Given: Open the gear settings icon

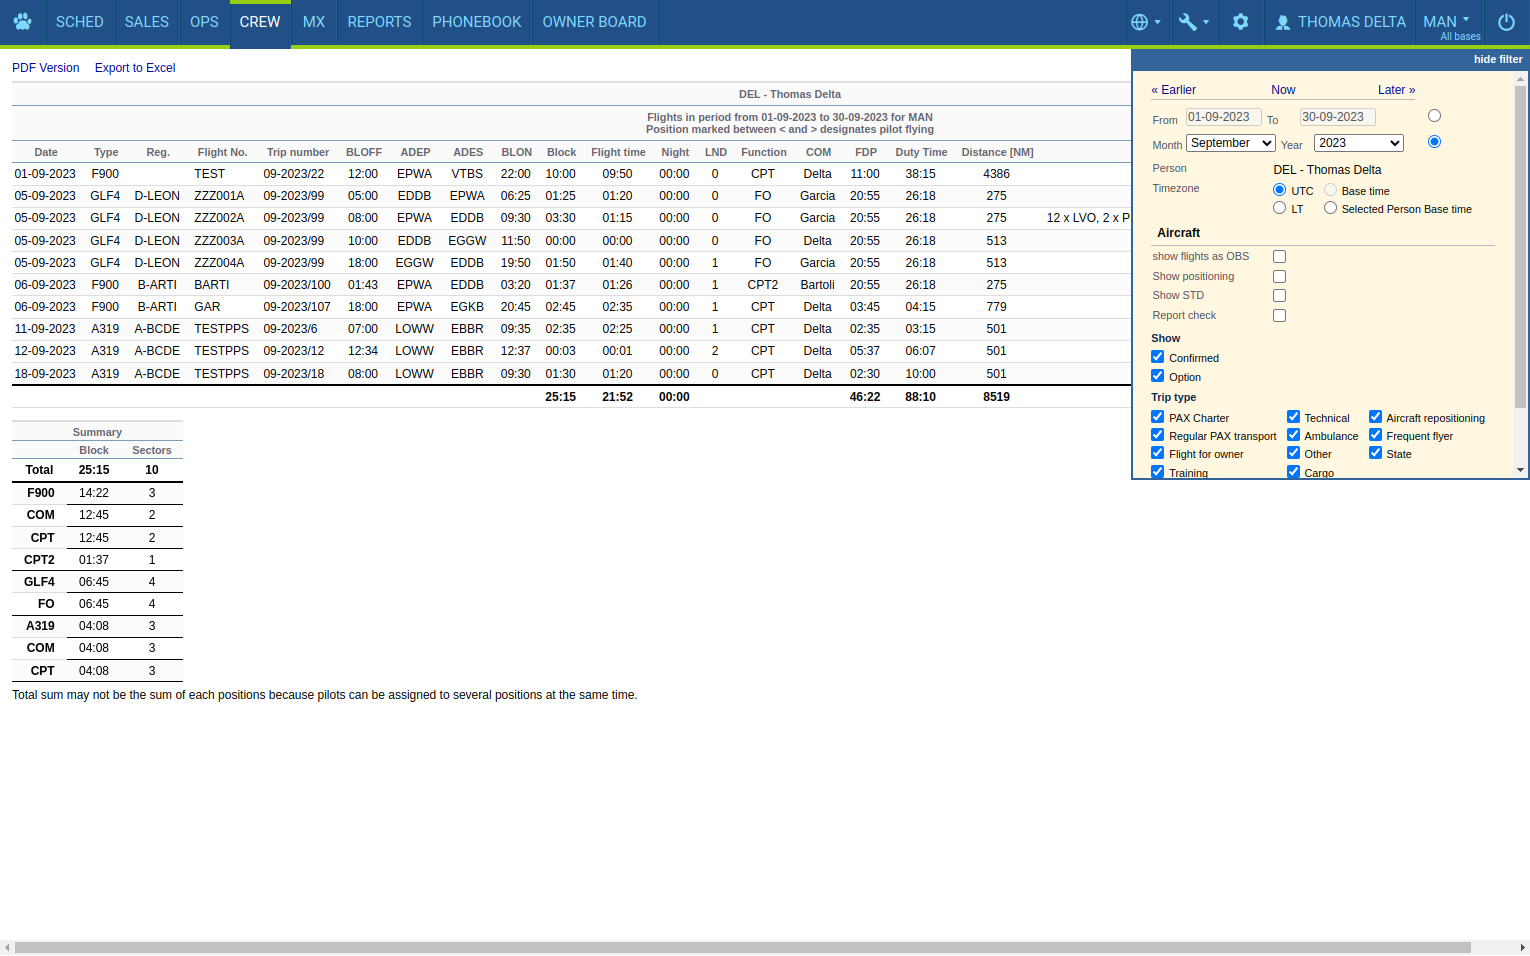Looking at the screenshot, I should tap(1240, 22).
